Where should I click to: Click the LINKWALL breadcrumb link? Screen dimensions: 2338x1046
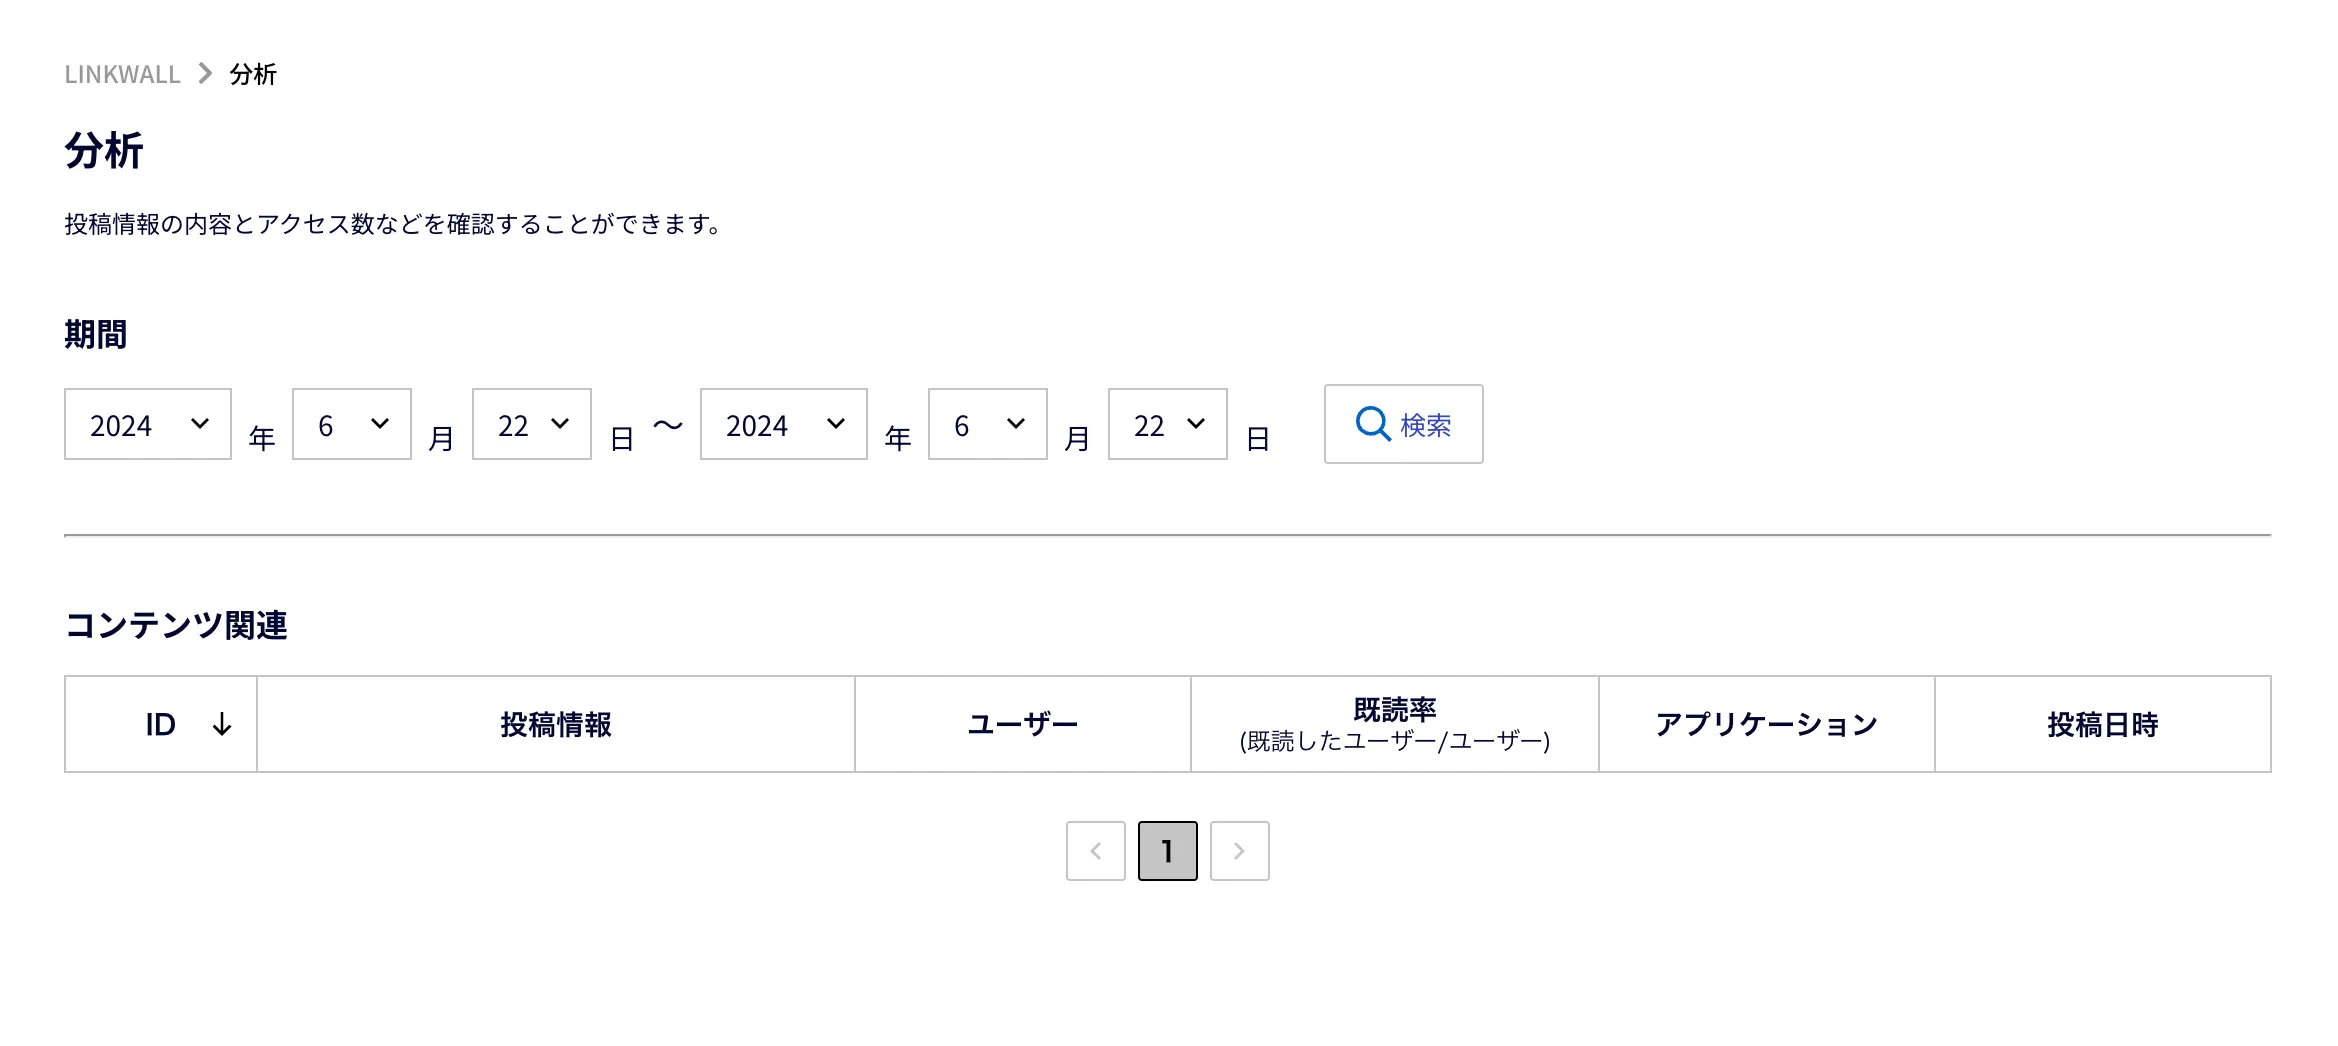point(122,74)
